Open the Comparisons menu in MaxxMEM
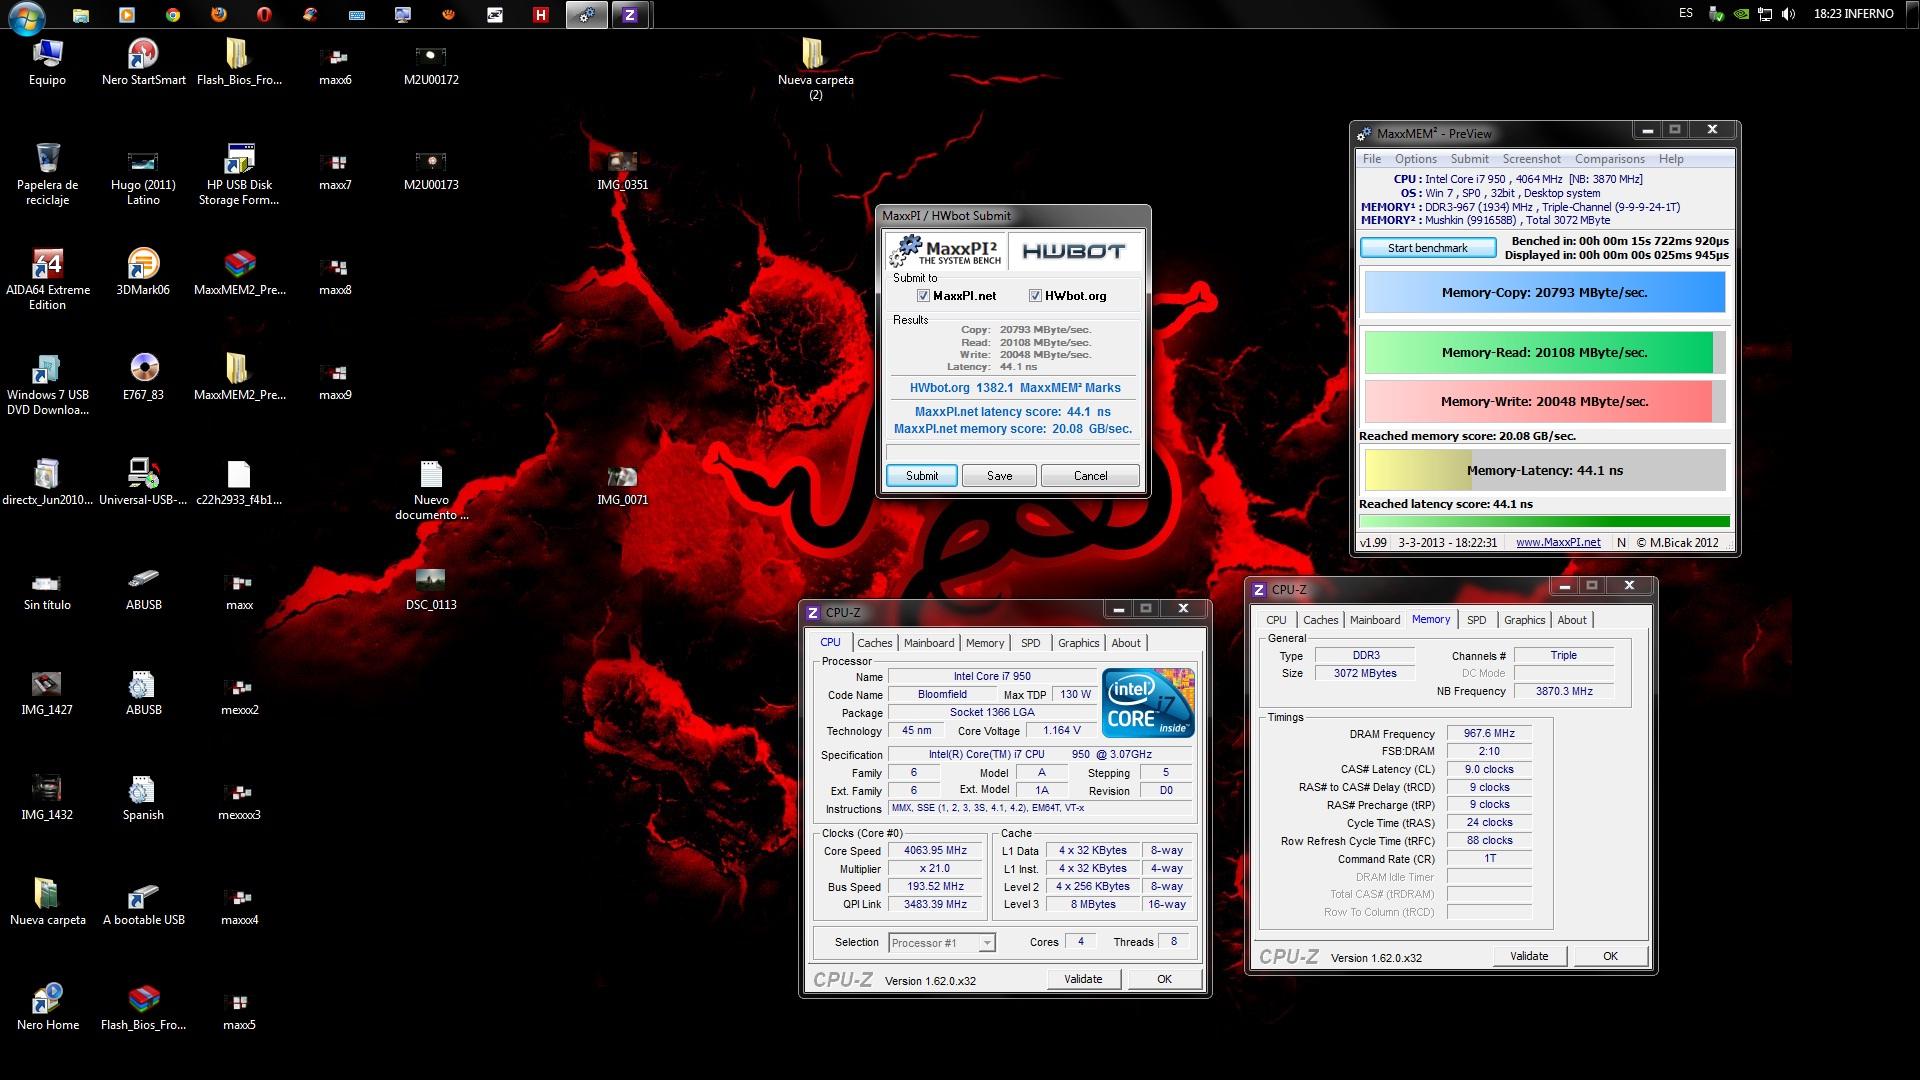 [x=1609, y=159]
